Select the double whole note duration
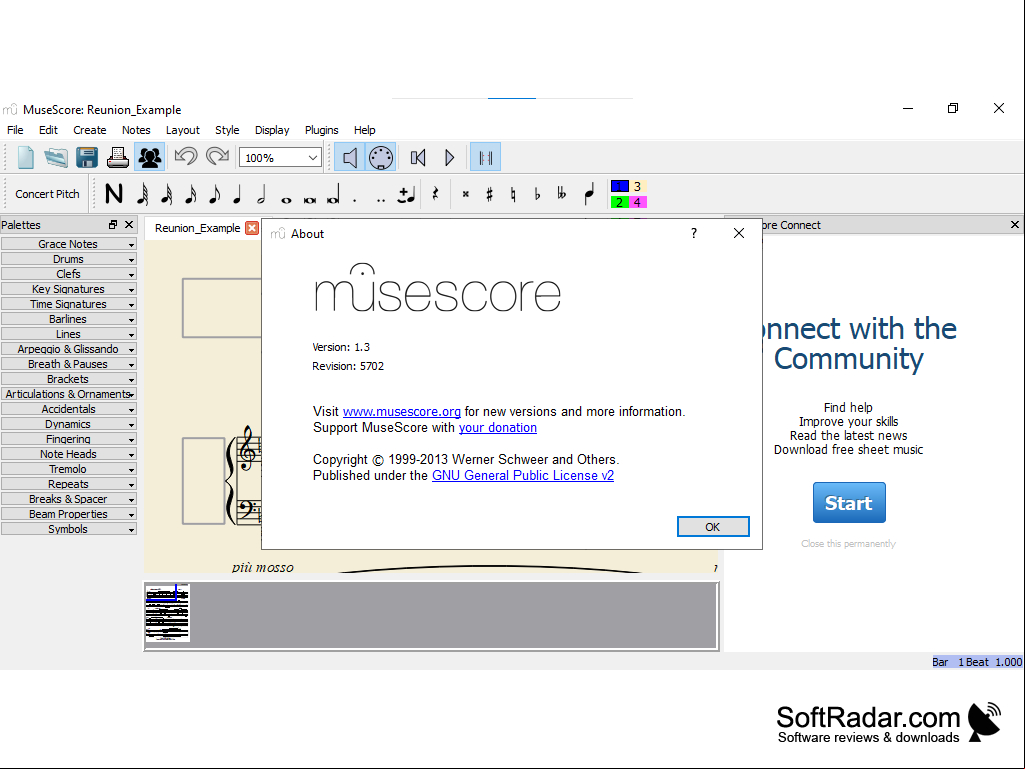The width and height of the screenshot is (1025, 769). 310,199
